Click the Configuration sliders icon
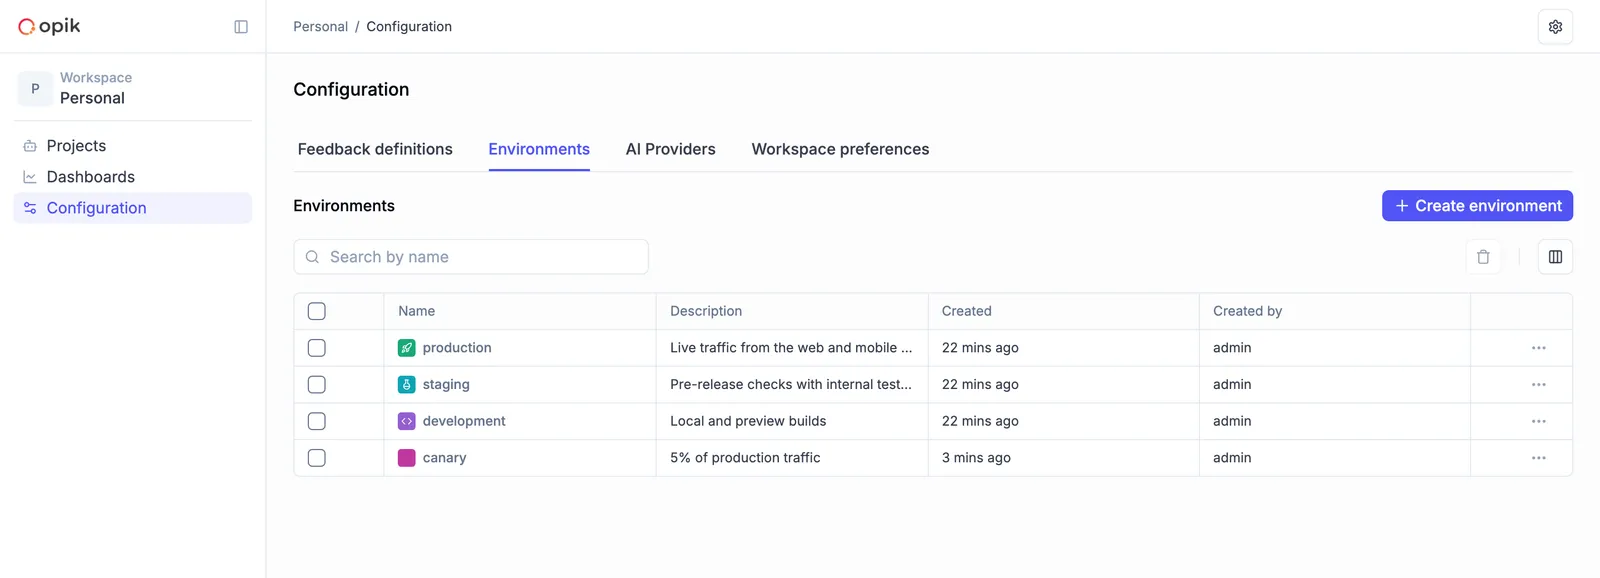Viewport: 1600px width, 578px height. coord(30,208)
